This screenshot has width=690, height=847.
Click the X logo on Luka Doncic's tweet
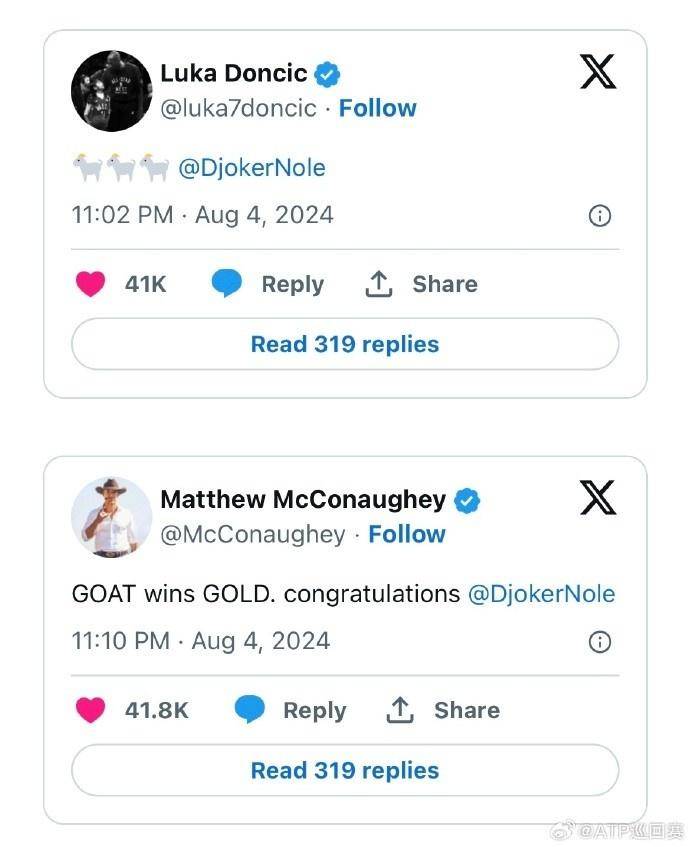tap(598, 72)
